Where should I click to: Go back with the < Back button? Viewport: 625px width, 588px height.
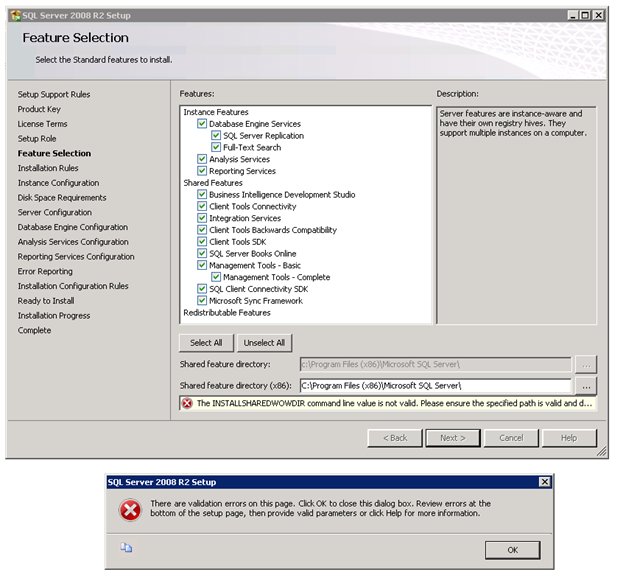tap(395, 438)
